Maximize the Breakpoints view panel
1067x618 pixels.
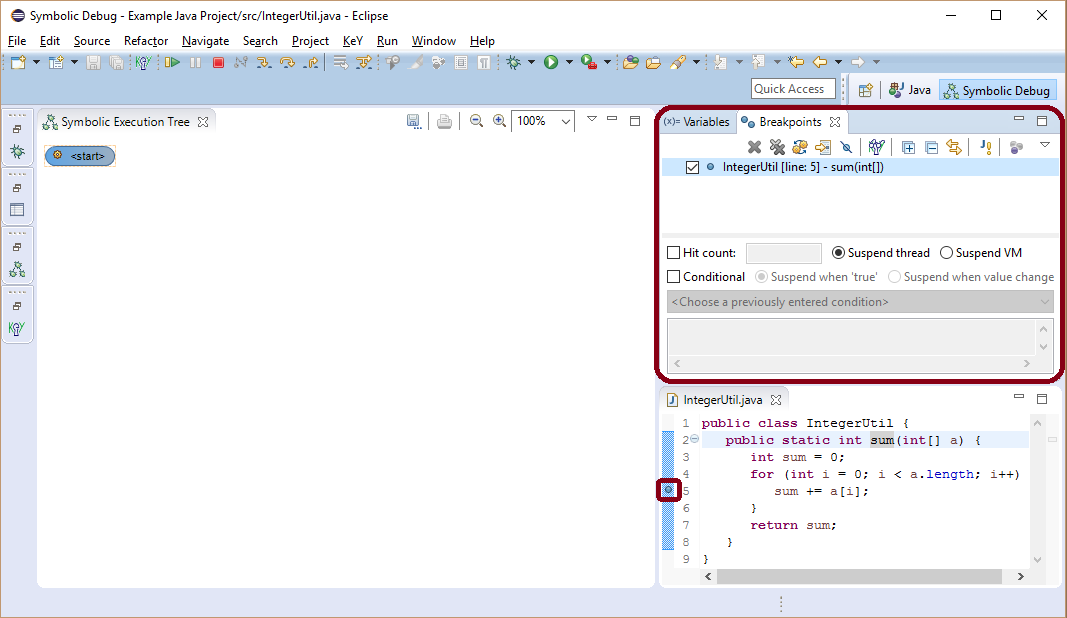(x=1042, y=120)
